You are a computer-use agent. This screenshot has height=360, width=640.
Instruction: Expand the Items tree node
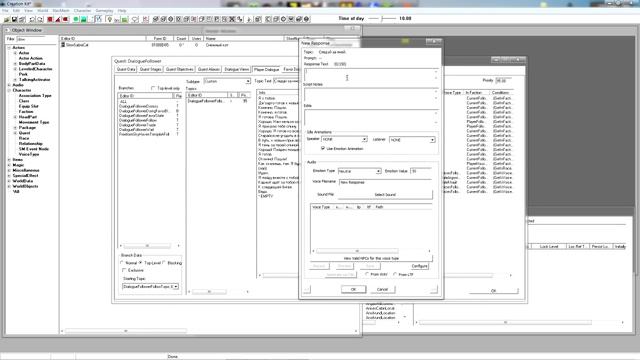pos(9,160)
